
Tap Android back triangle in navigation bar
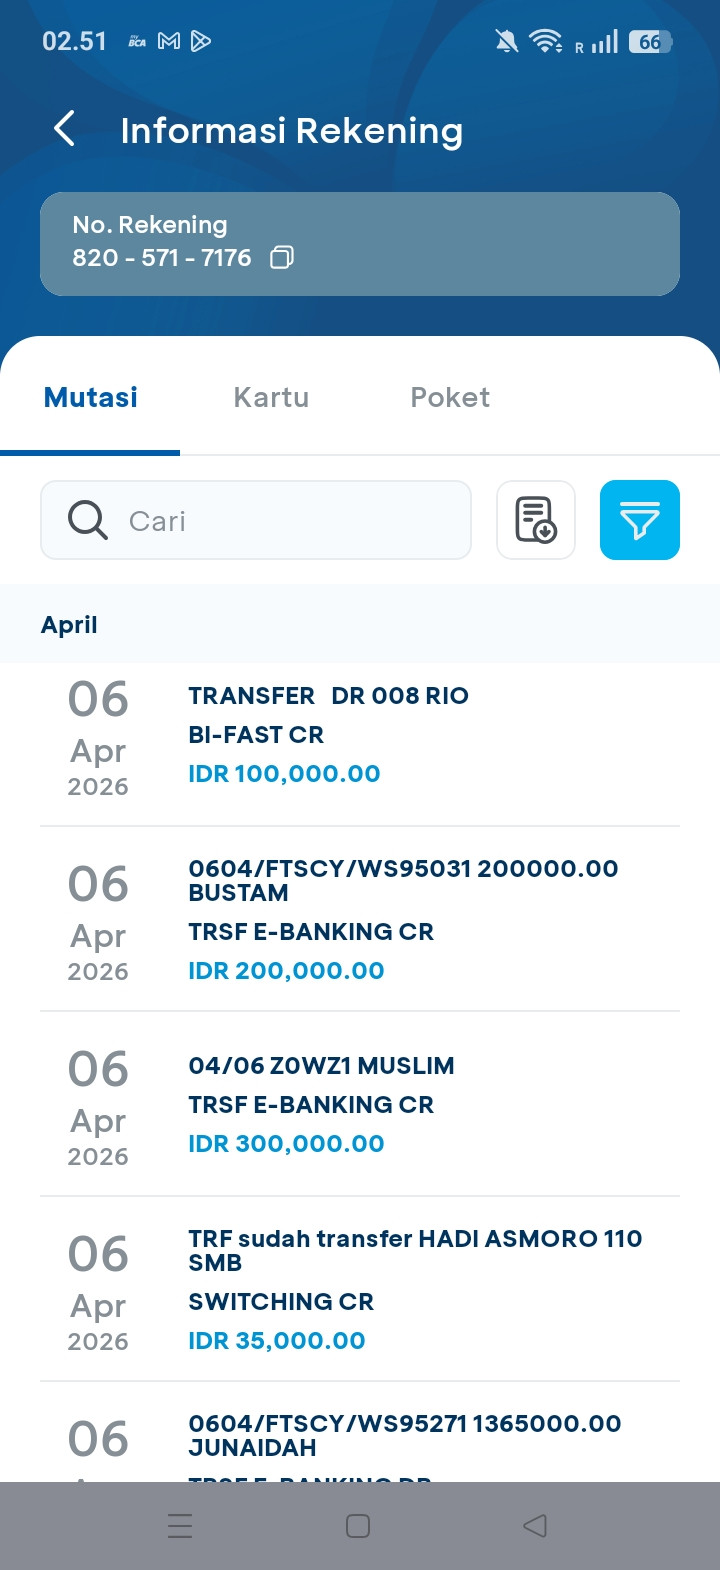pyautogui.click(x=535, y=1525)
